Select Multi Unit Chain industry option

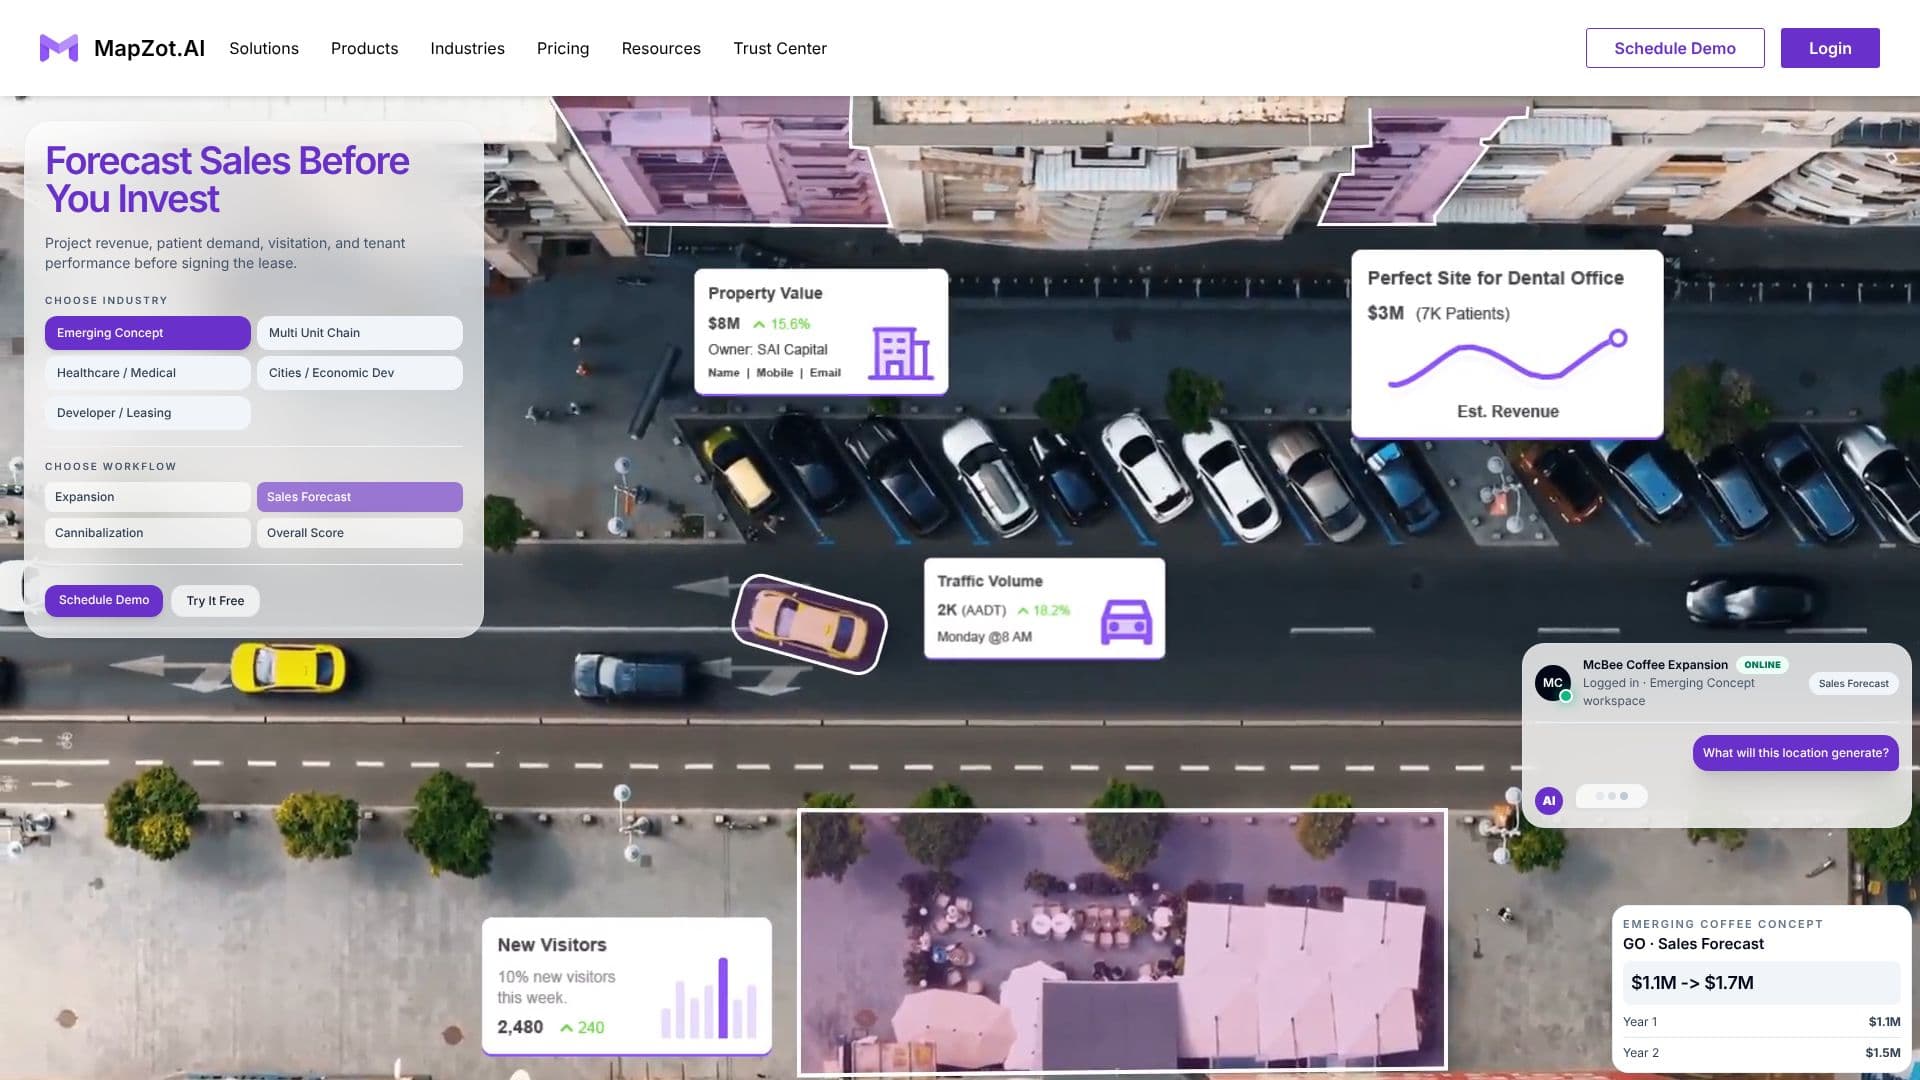tap(360, 333)
